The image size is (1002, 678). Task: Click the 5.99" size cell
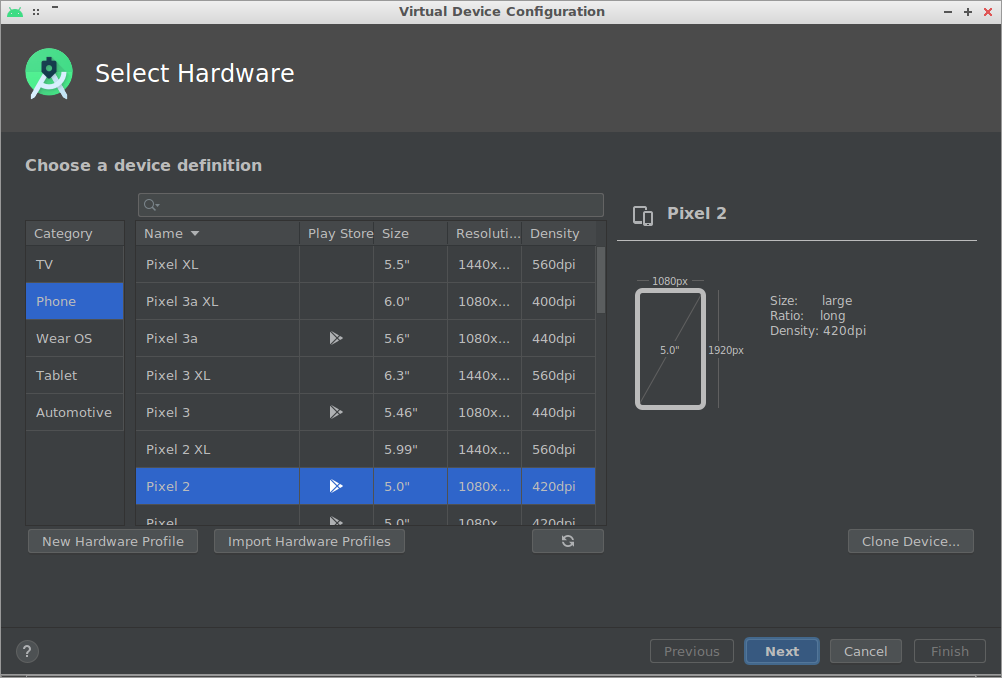point(411,449)
